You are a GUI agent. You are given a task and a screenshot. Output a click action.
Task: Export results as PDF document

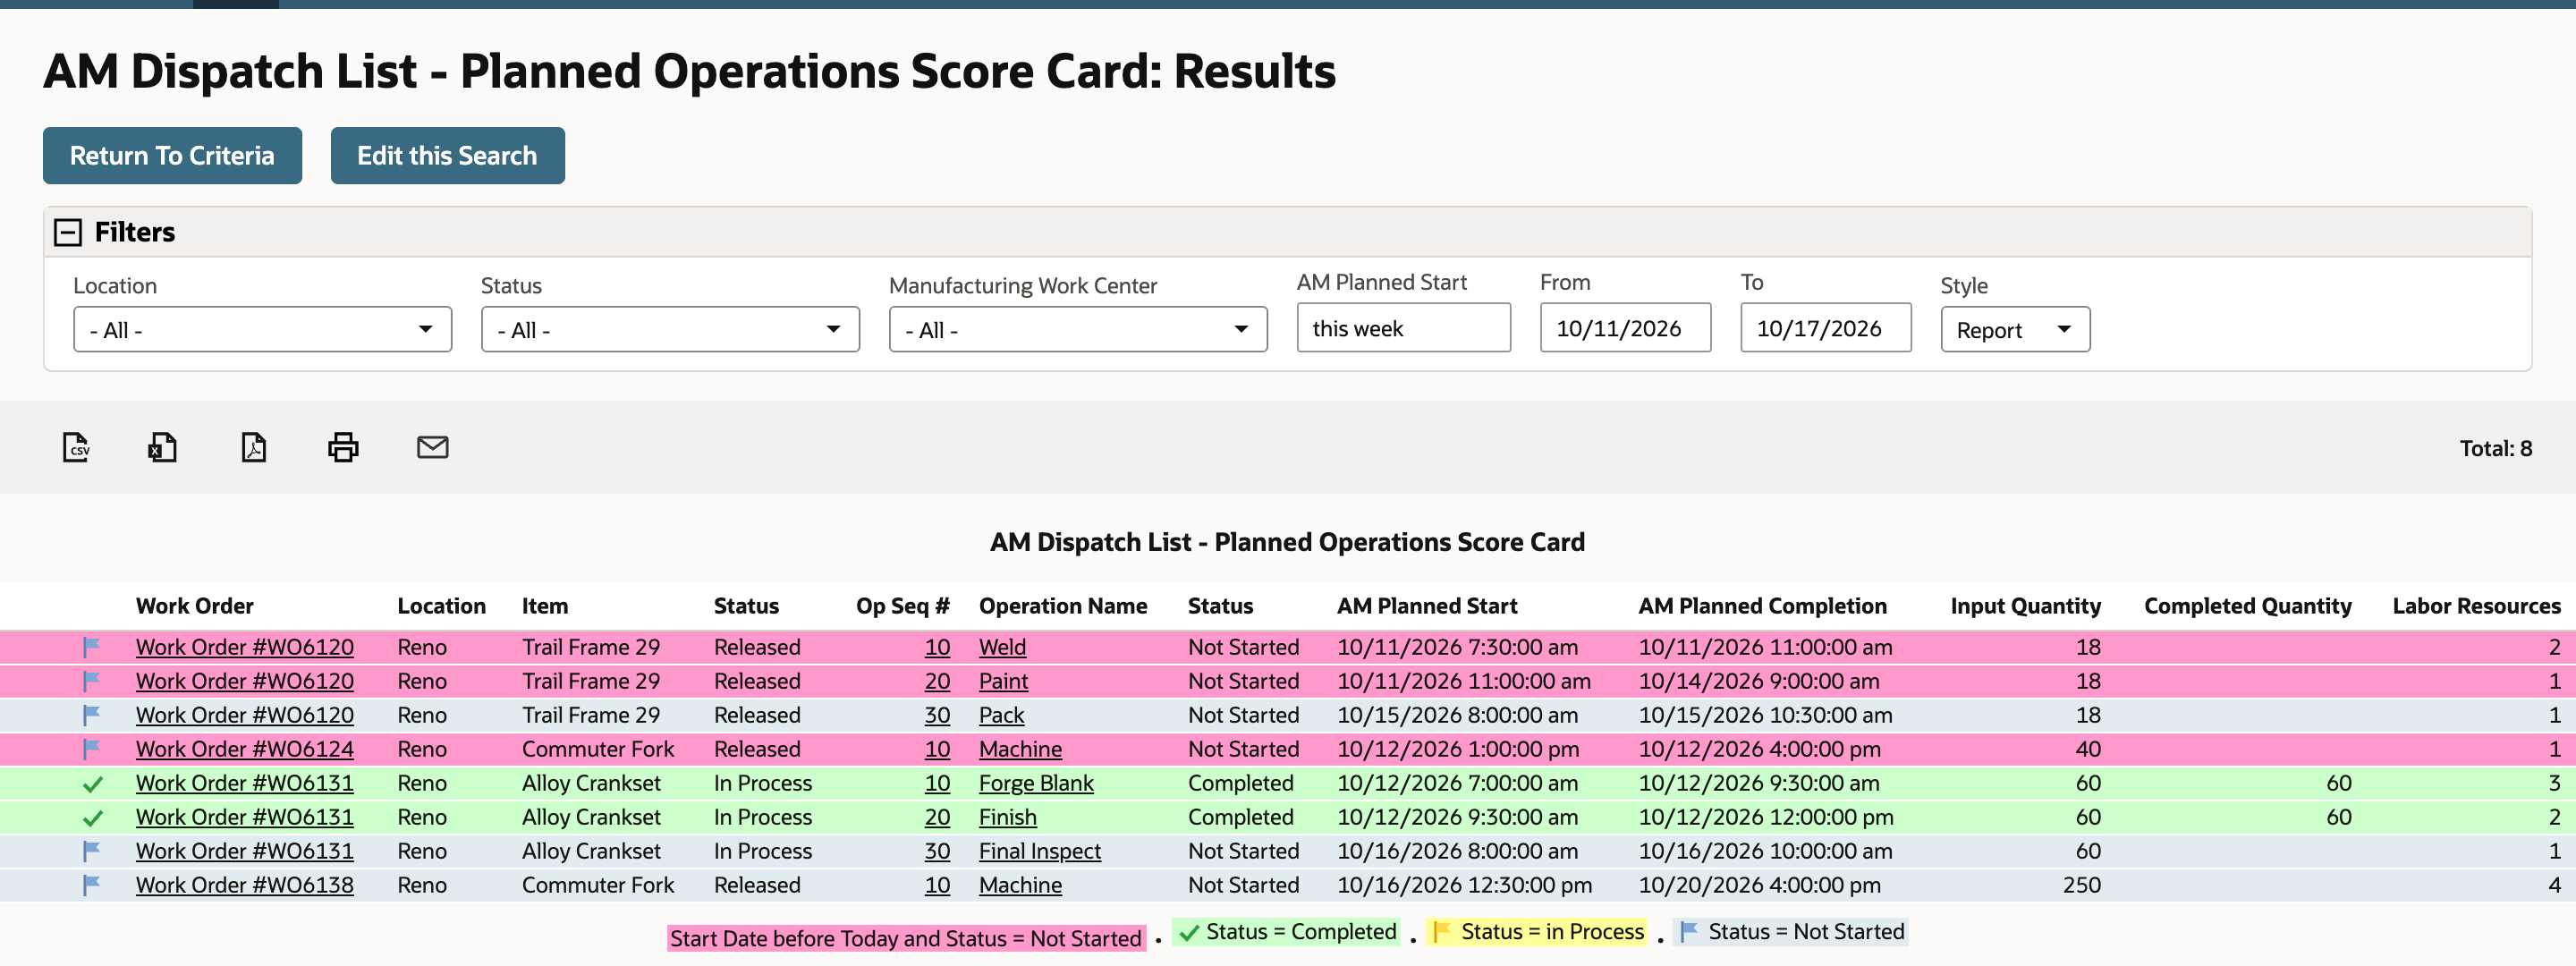(254, 447)
